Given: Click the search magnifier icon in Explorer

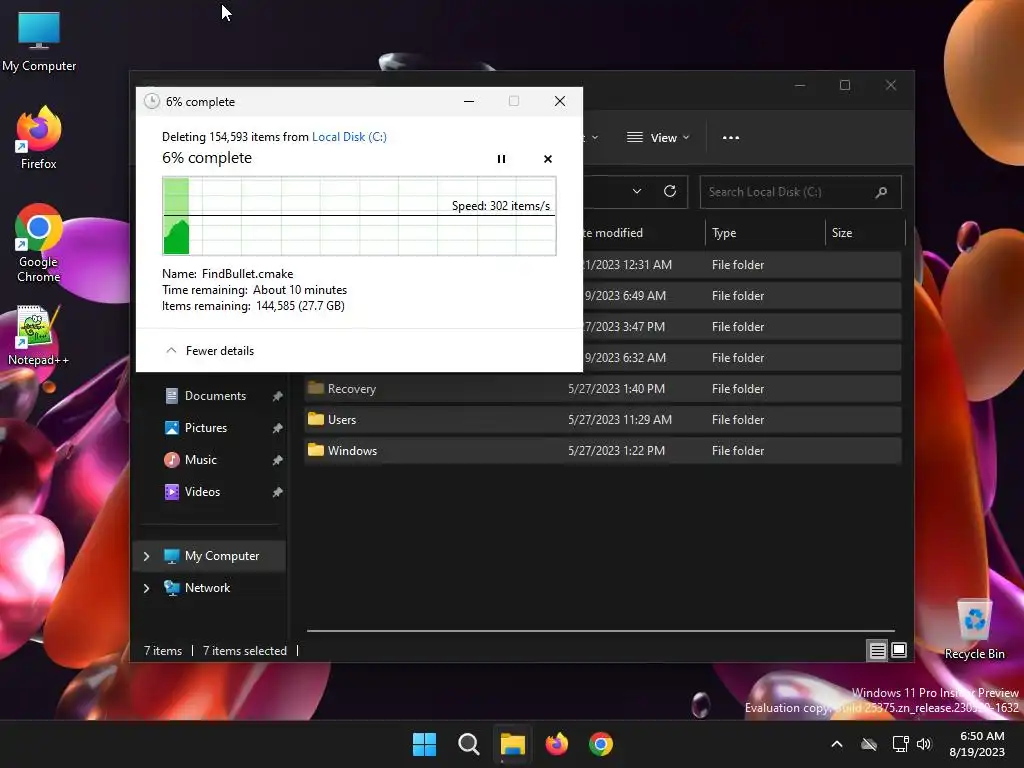Looking at the screenshot, I should coord(881,192).
